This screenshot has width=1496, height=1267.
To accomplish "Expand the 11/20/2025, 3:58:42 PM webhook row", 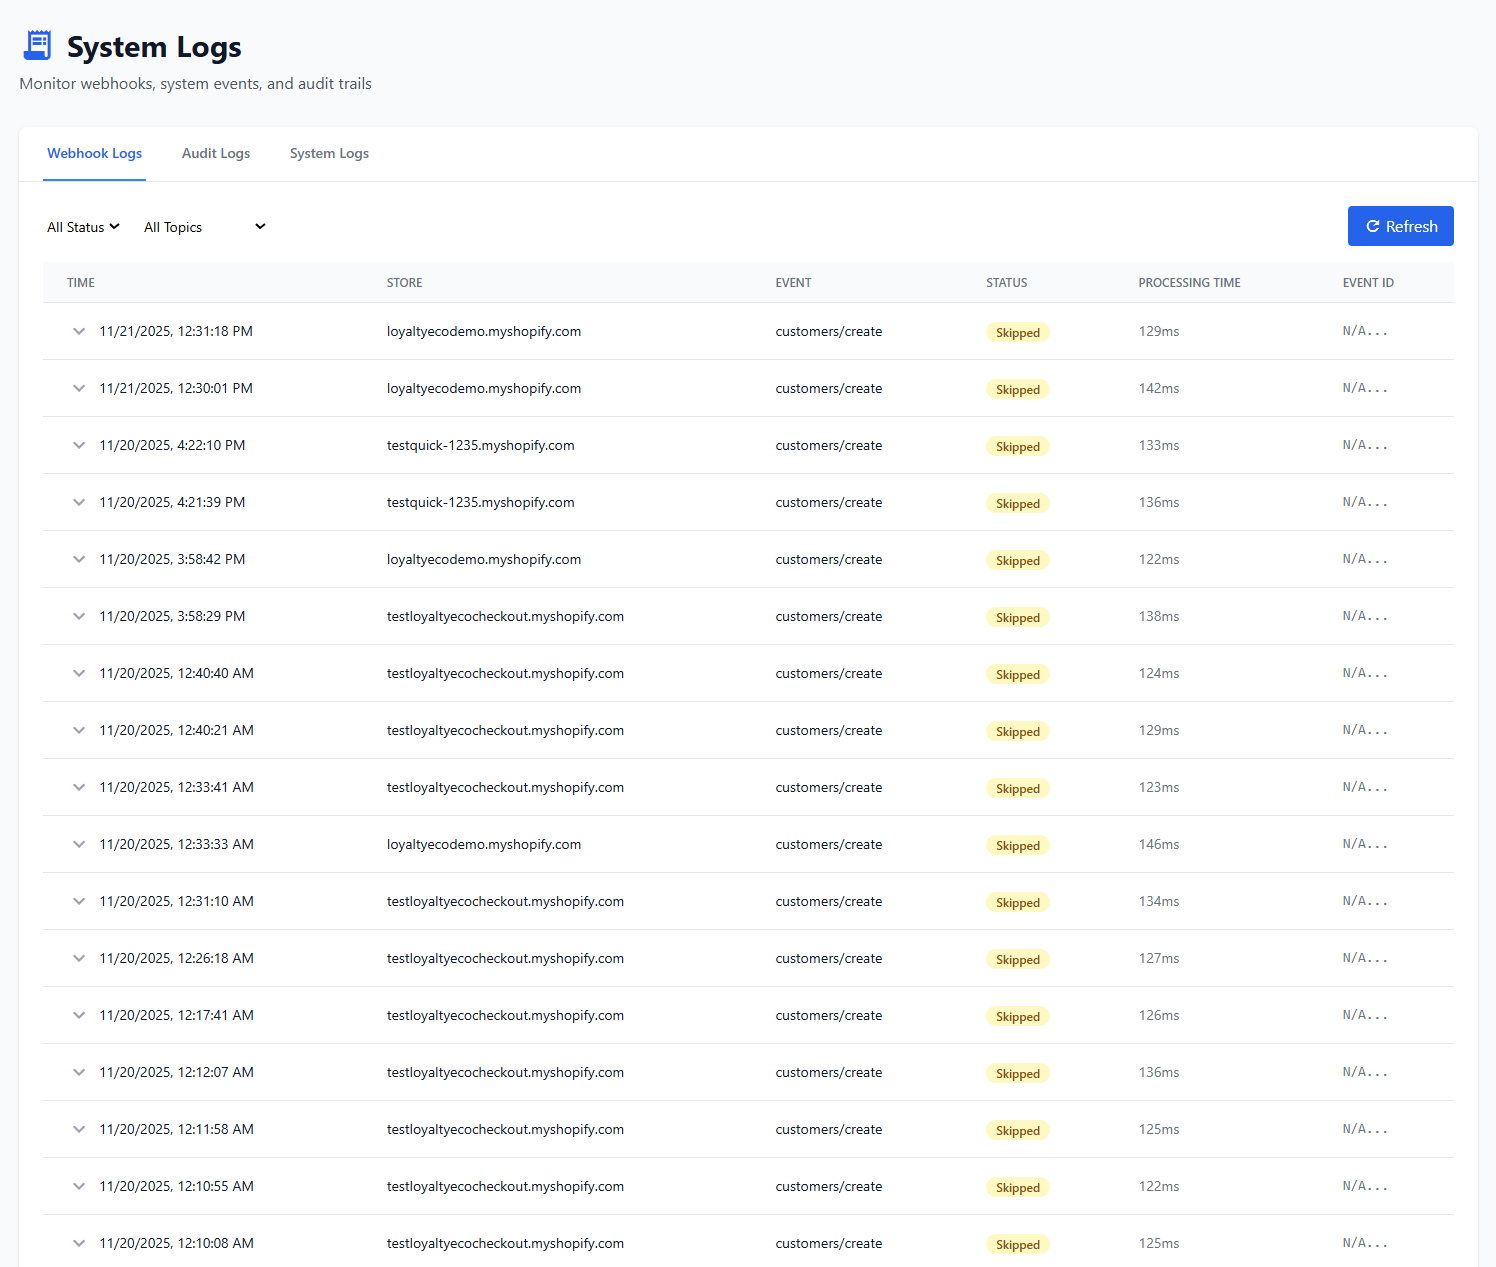I will tap(79, 559).
